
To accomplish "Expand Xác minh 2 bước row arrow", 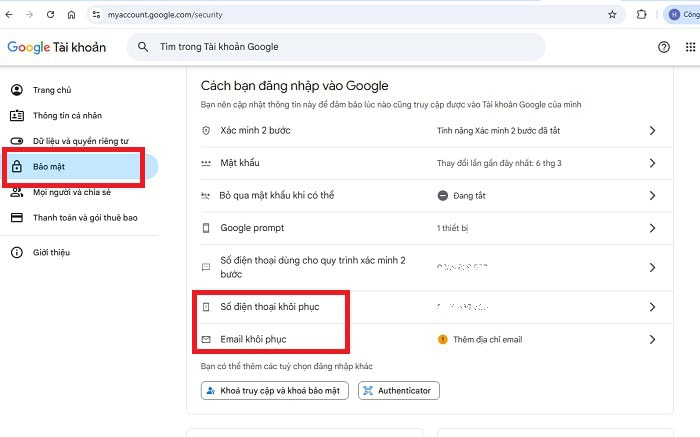I will (652, 131).
